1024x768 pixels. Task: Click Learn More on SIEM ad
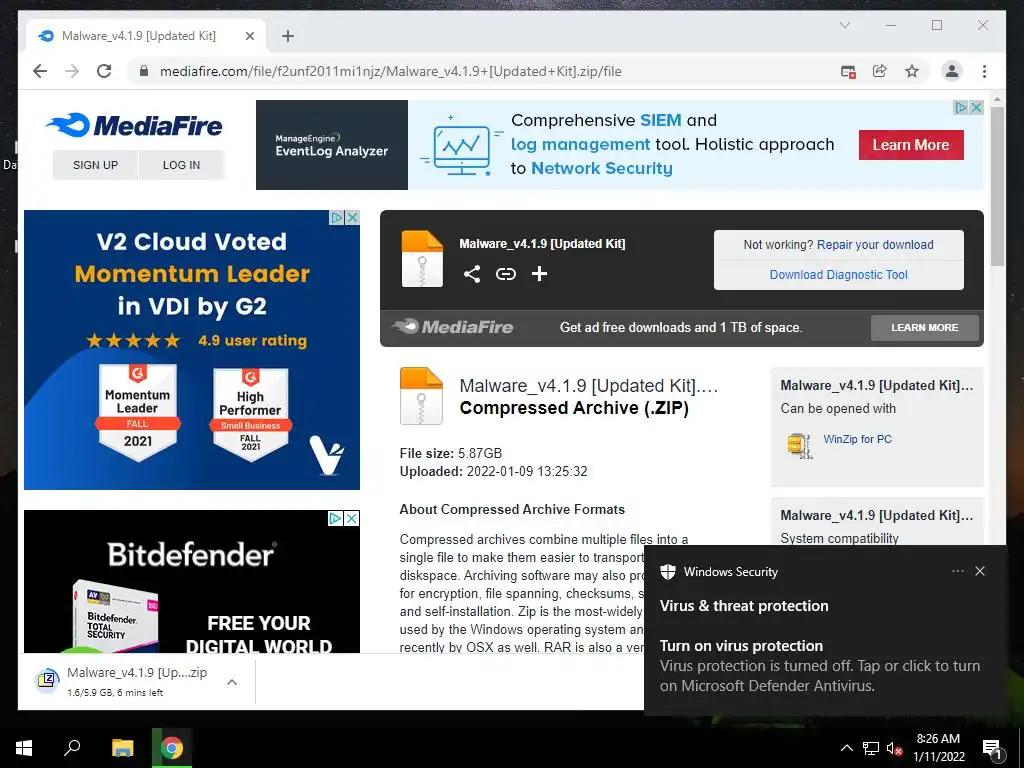(x=910, y=145)
